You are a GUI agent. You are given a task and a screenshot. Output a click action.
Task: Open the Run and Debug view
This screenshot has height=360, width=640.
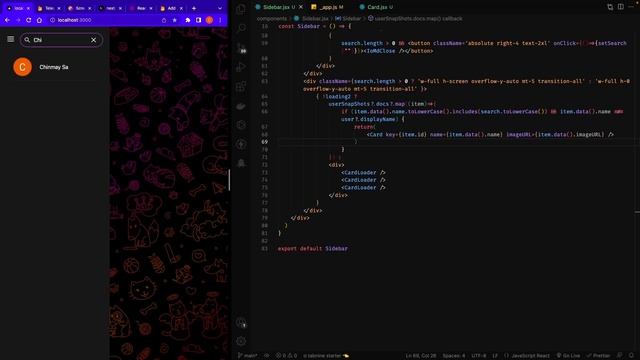click(241, 67)
